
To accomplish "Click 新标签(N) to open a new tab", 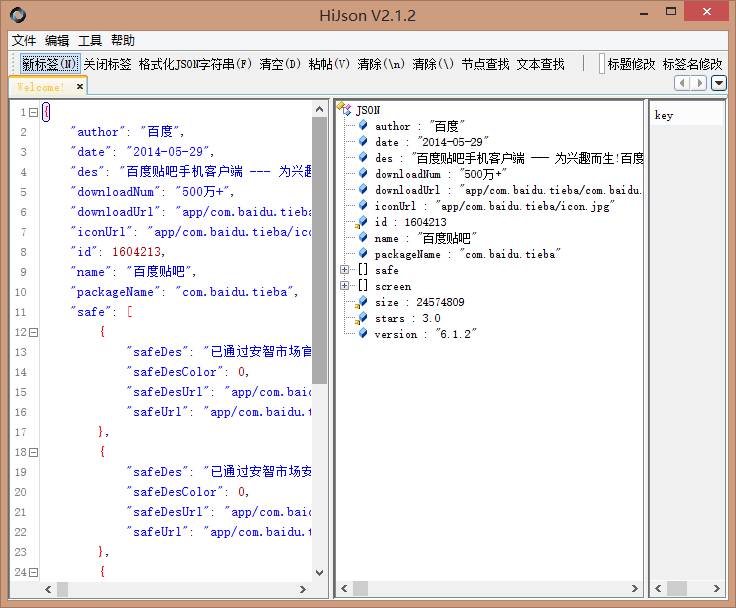I will pos(49,63).
